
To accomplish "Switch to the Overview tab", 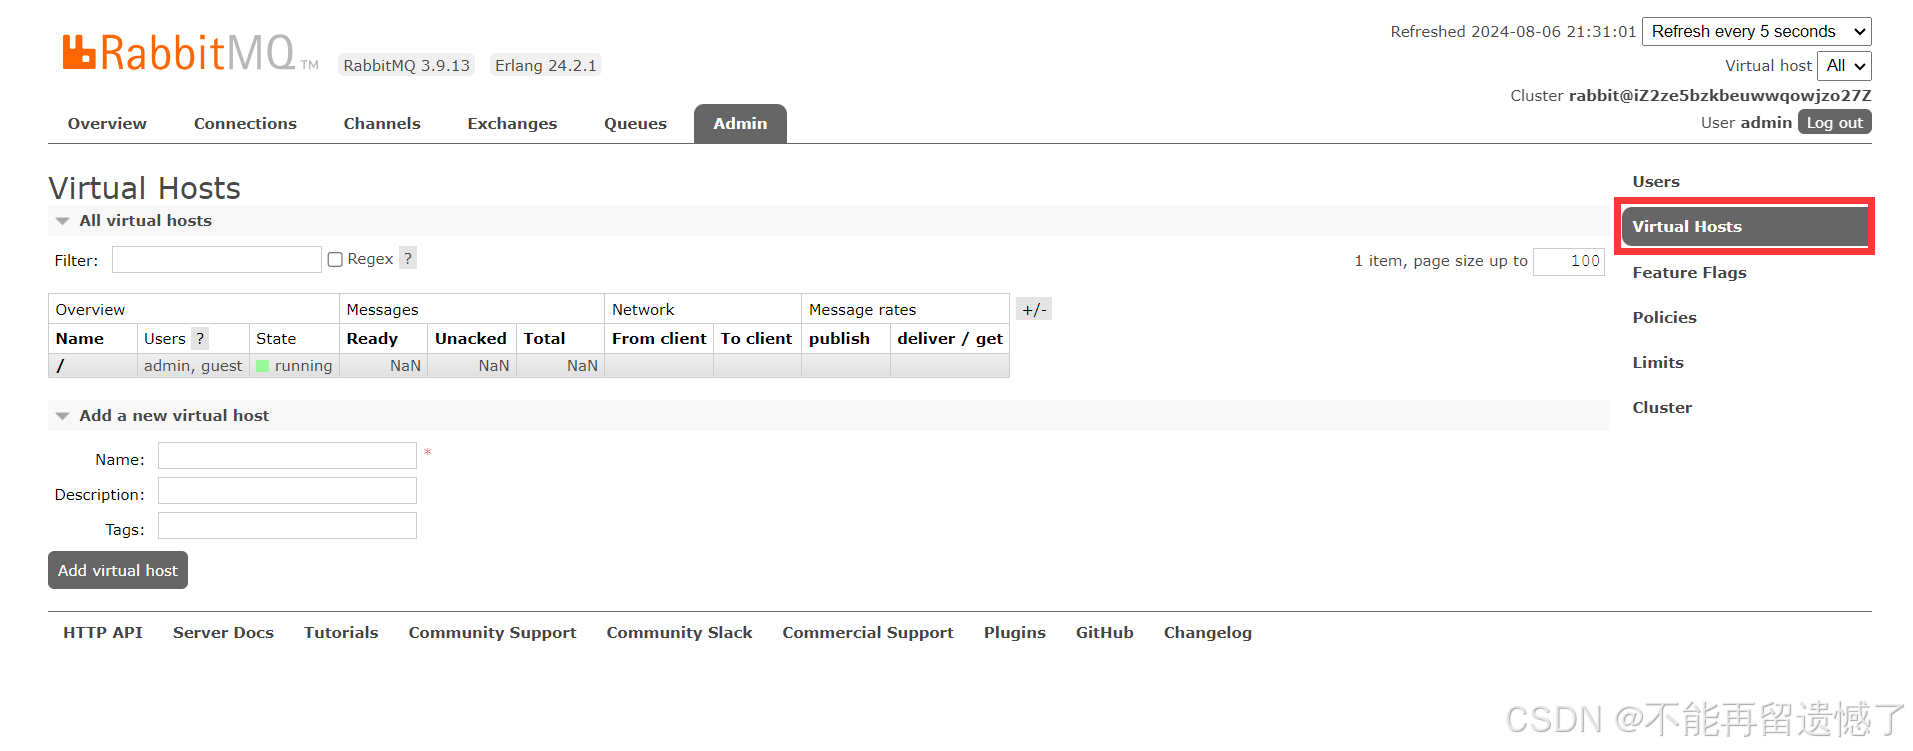I will [x=107, y=123].
